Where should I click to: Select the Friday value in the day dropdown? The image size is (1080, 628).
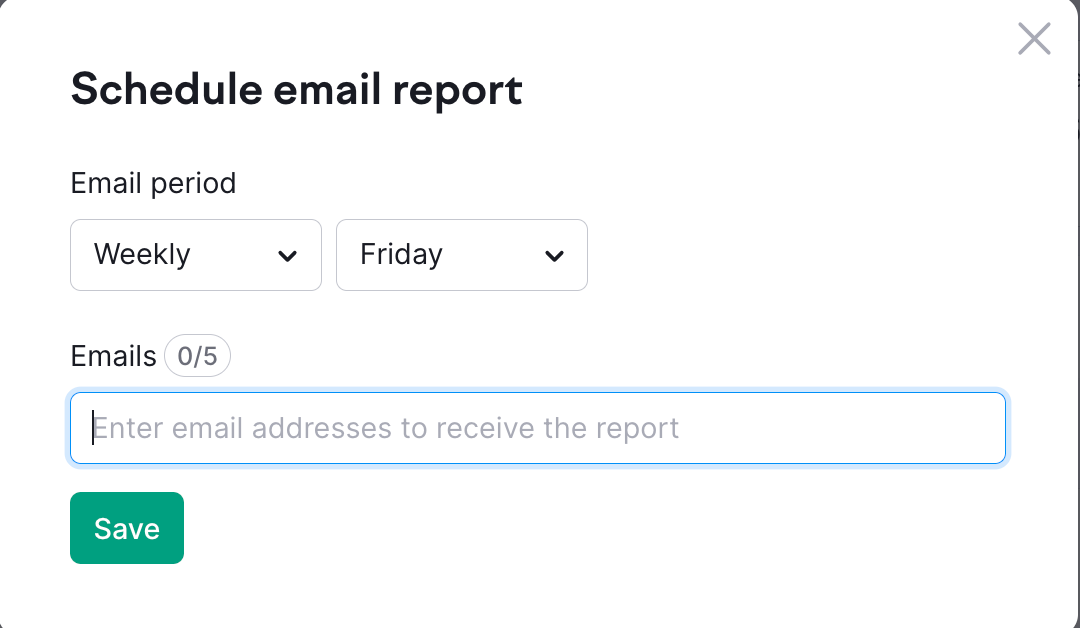click(461, 254)
